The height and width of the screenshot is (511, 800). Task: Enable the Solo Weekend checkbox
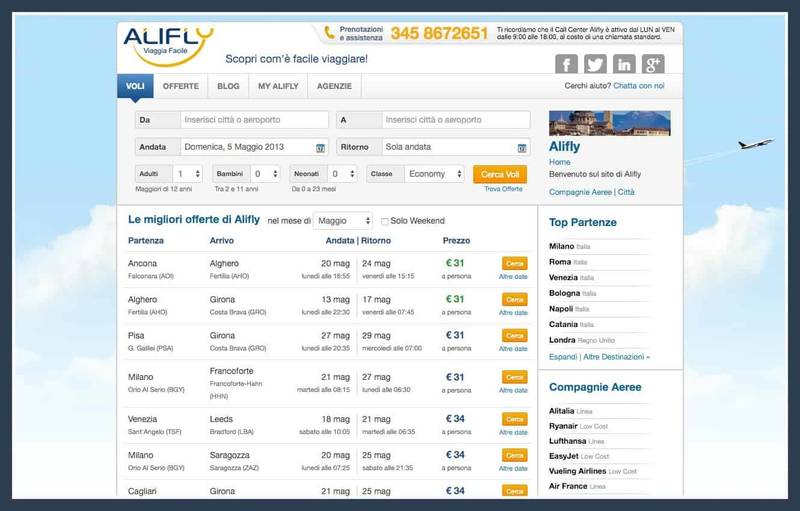(x=385, y=221)
